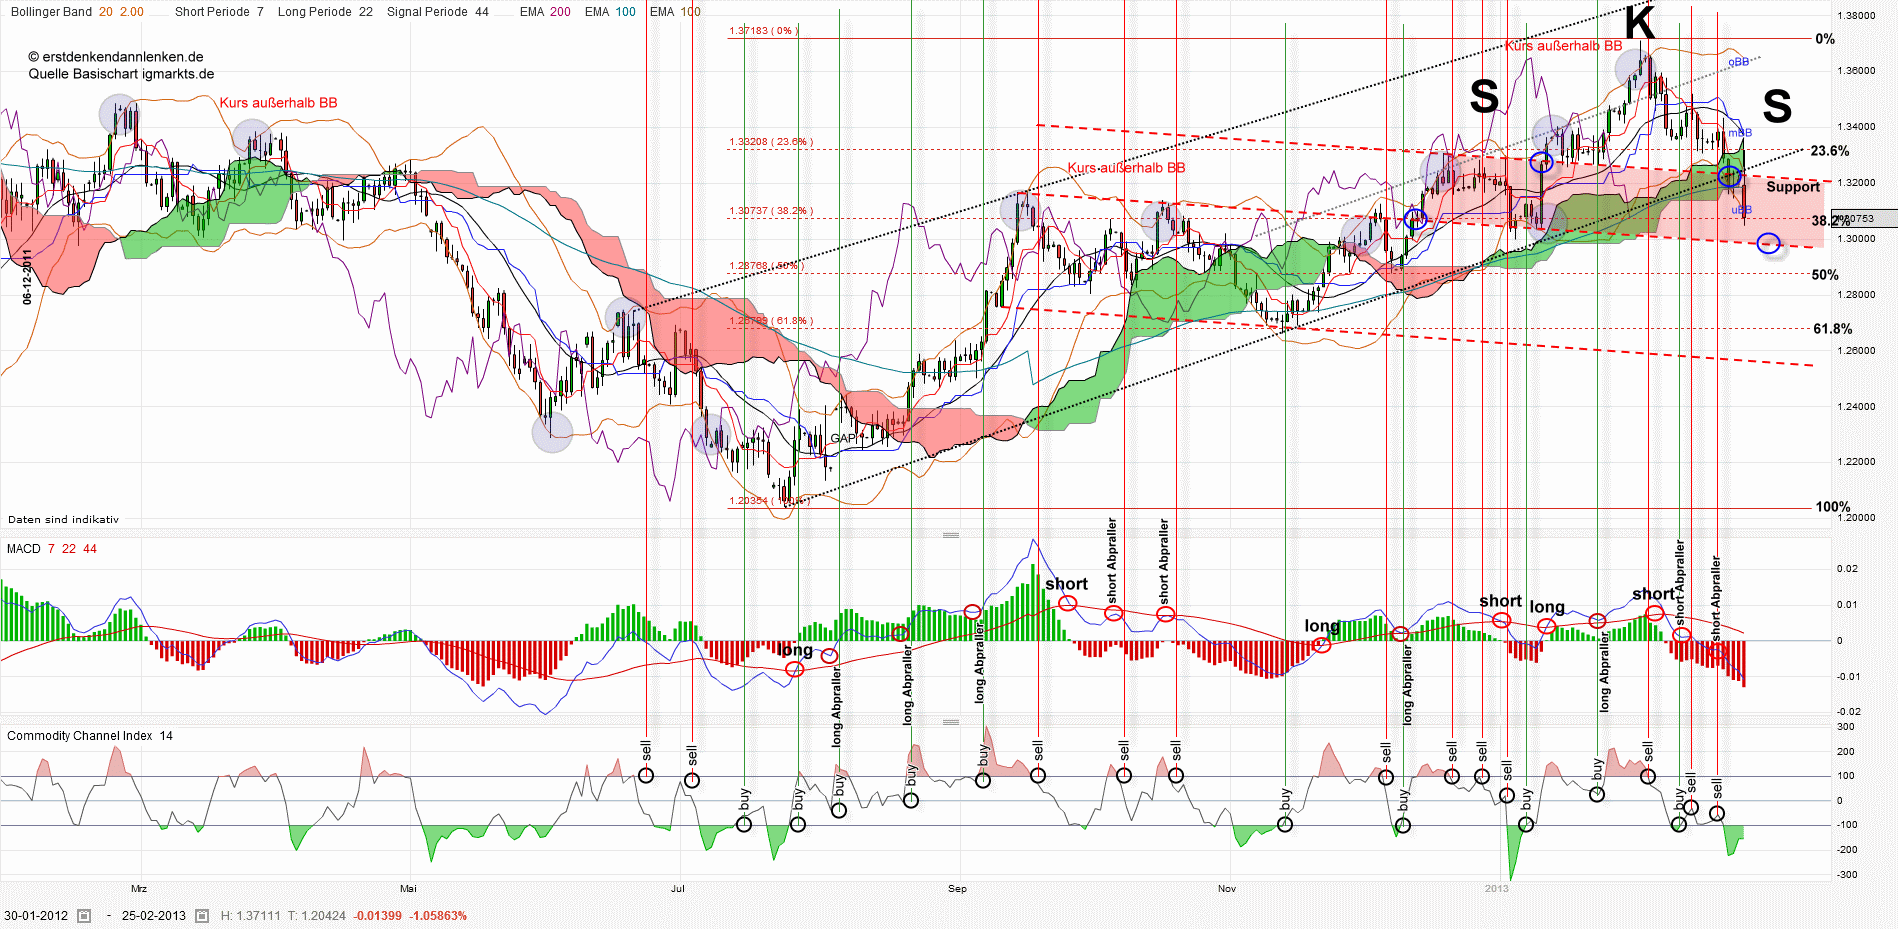Grab the divider handle above CCI panel

click(x=950, y=721)
